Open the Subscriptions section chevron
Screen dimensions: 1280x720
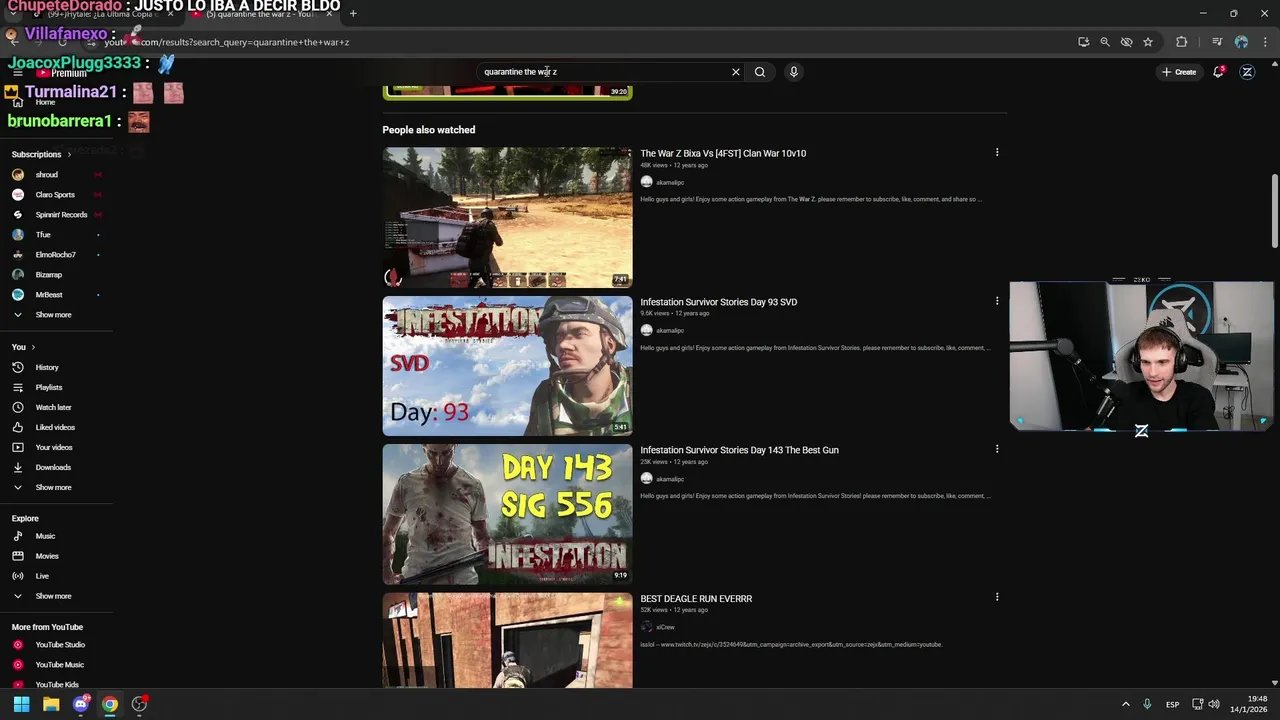click(69, 155)
